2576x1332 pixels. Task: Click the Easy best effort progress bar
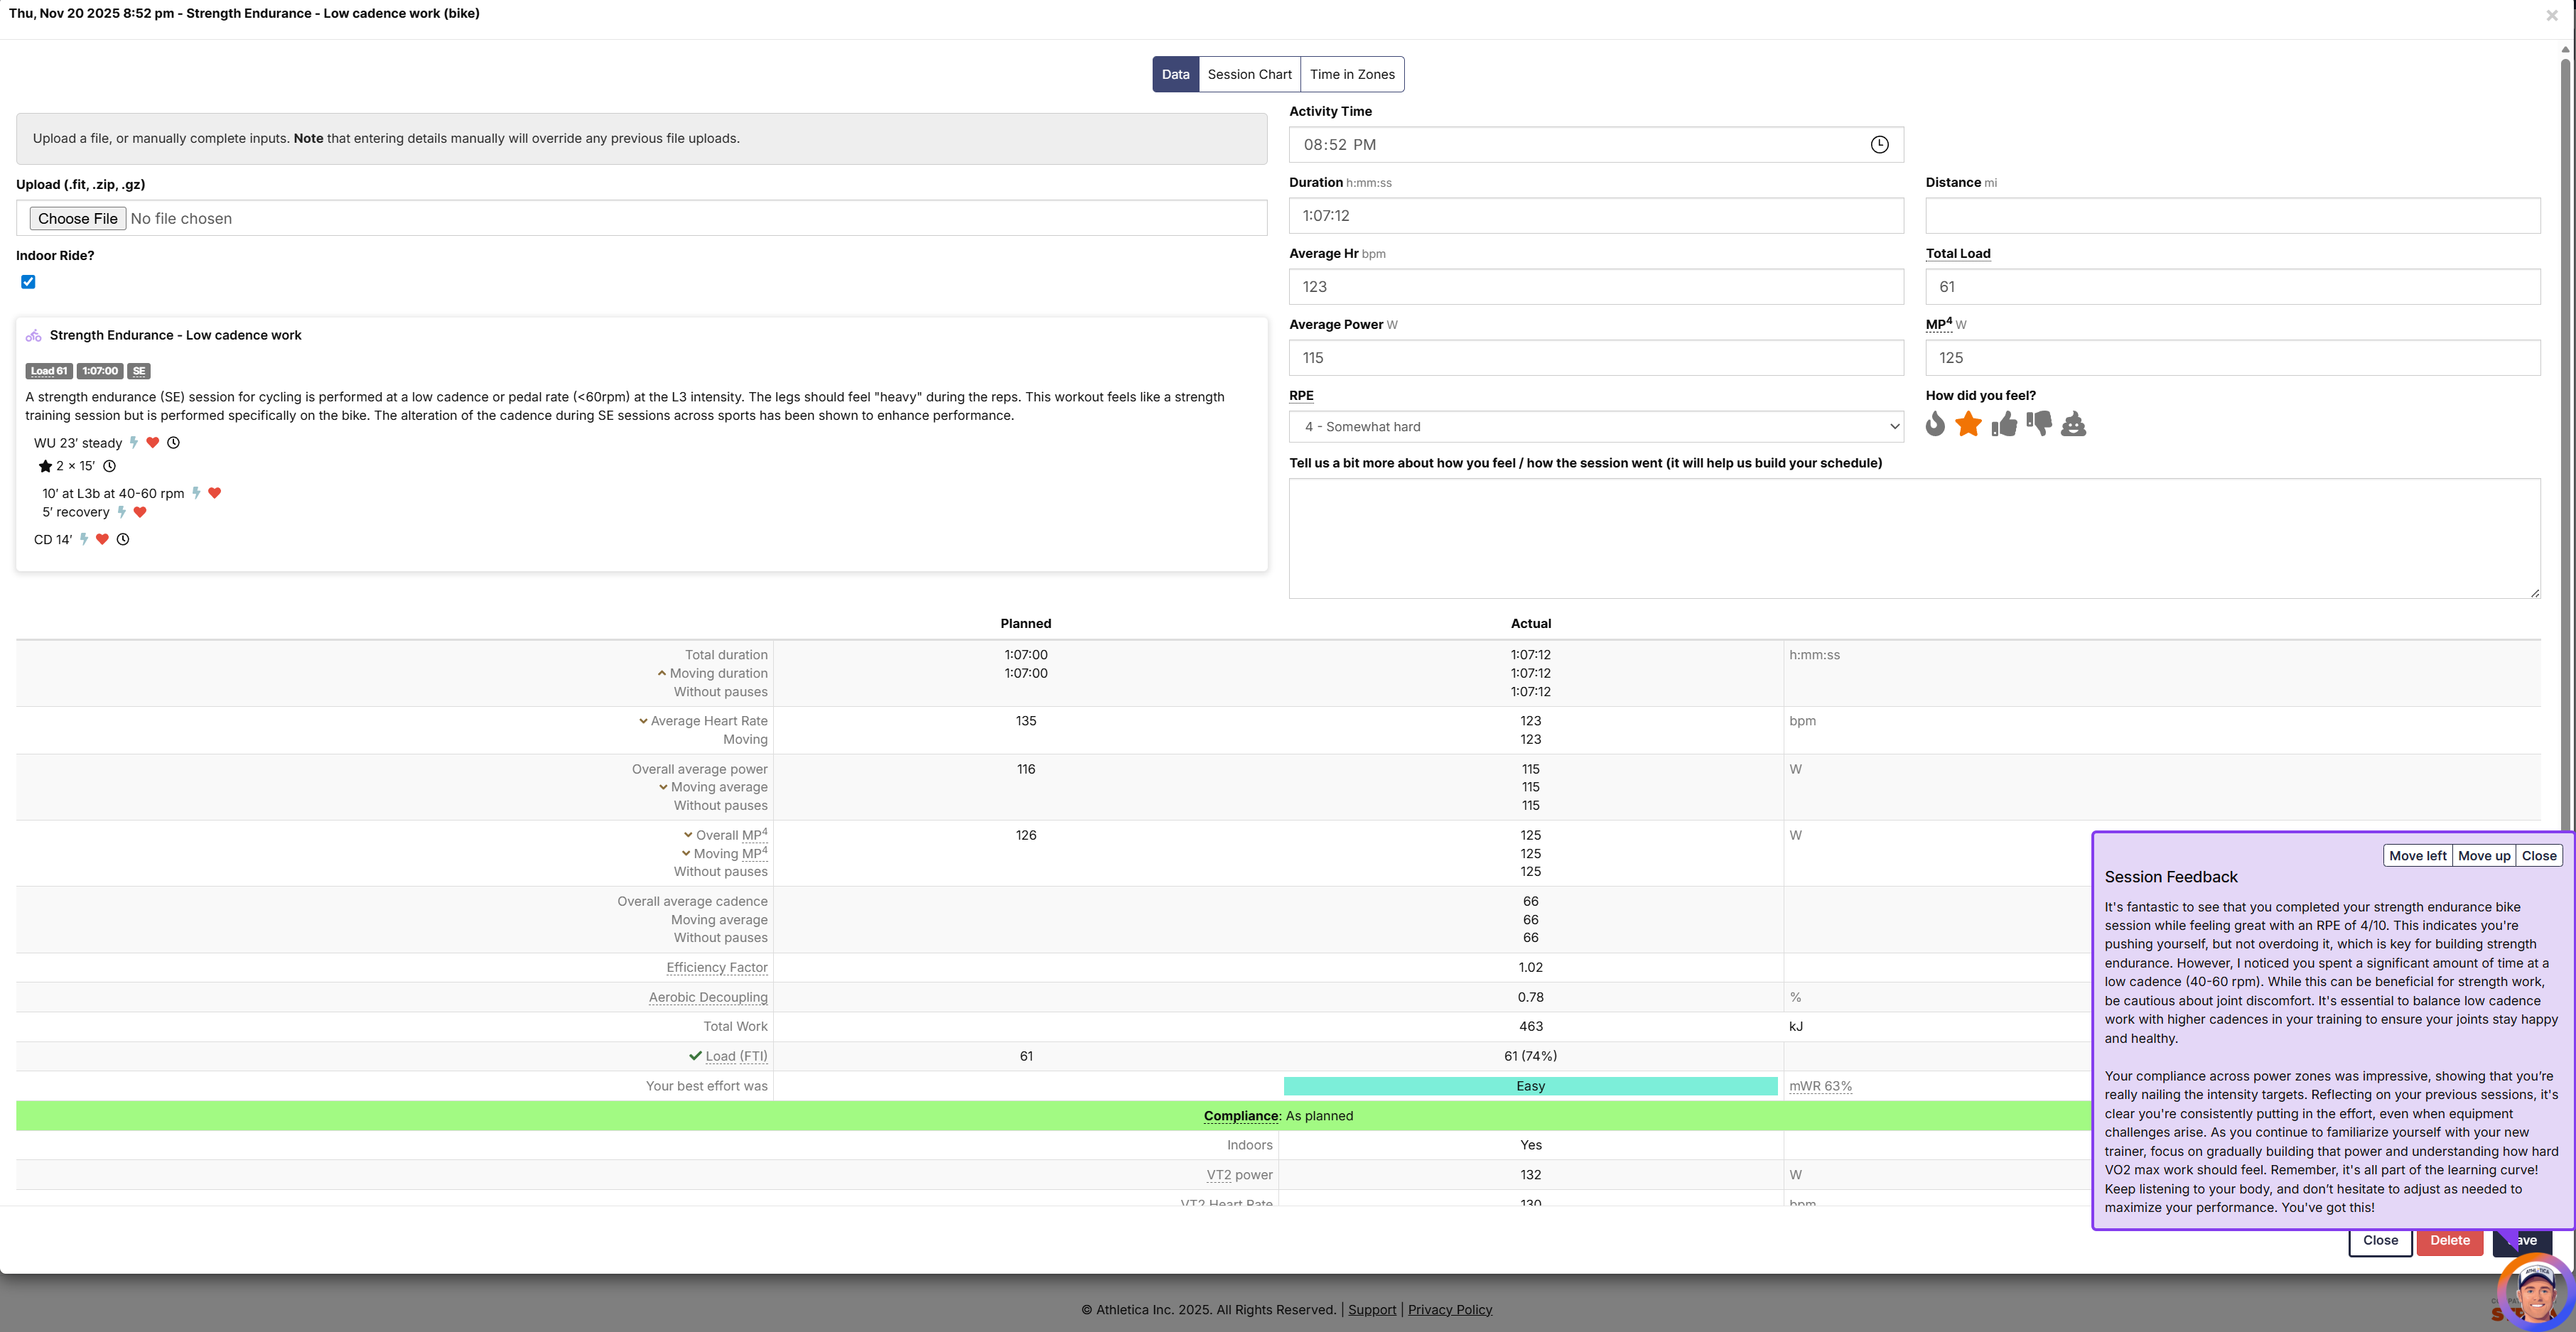(1530, 1086)
